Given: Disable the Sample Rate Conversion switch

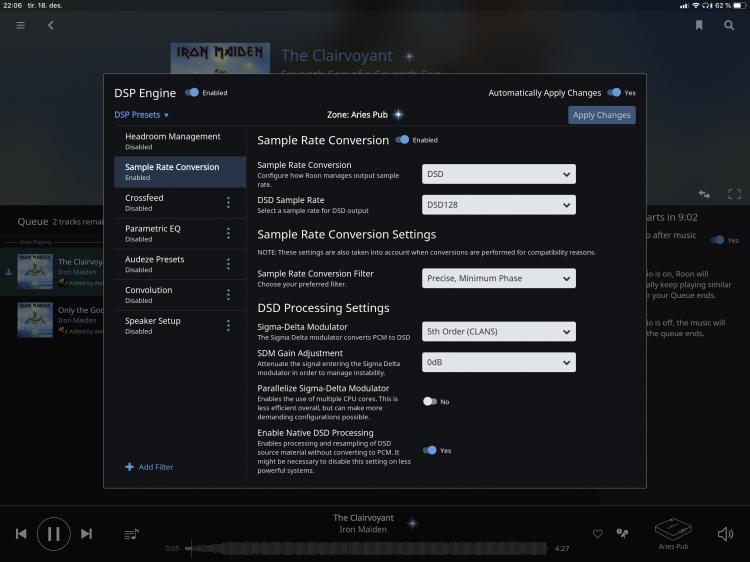Looking at the screenshot, I should [x=402, y=140].
